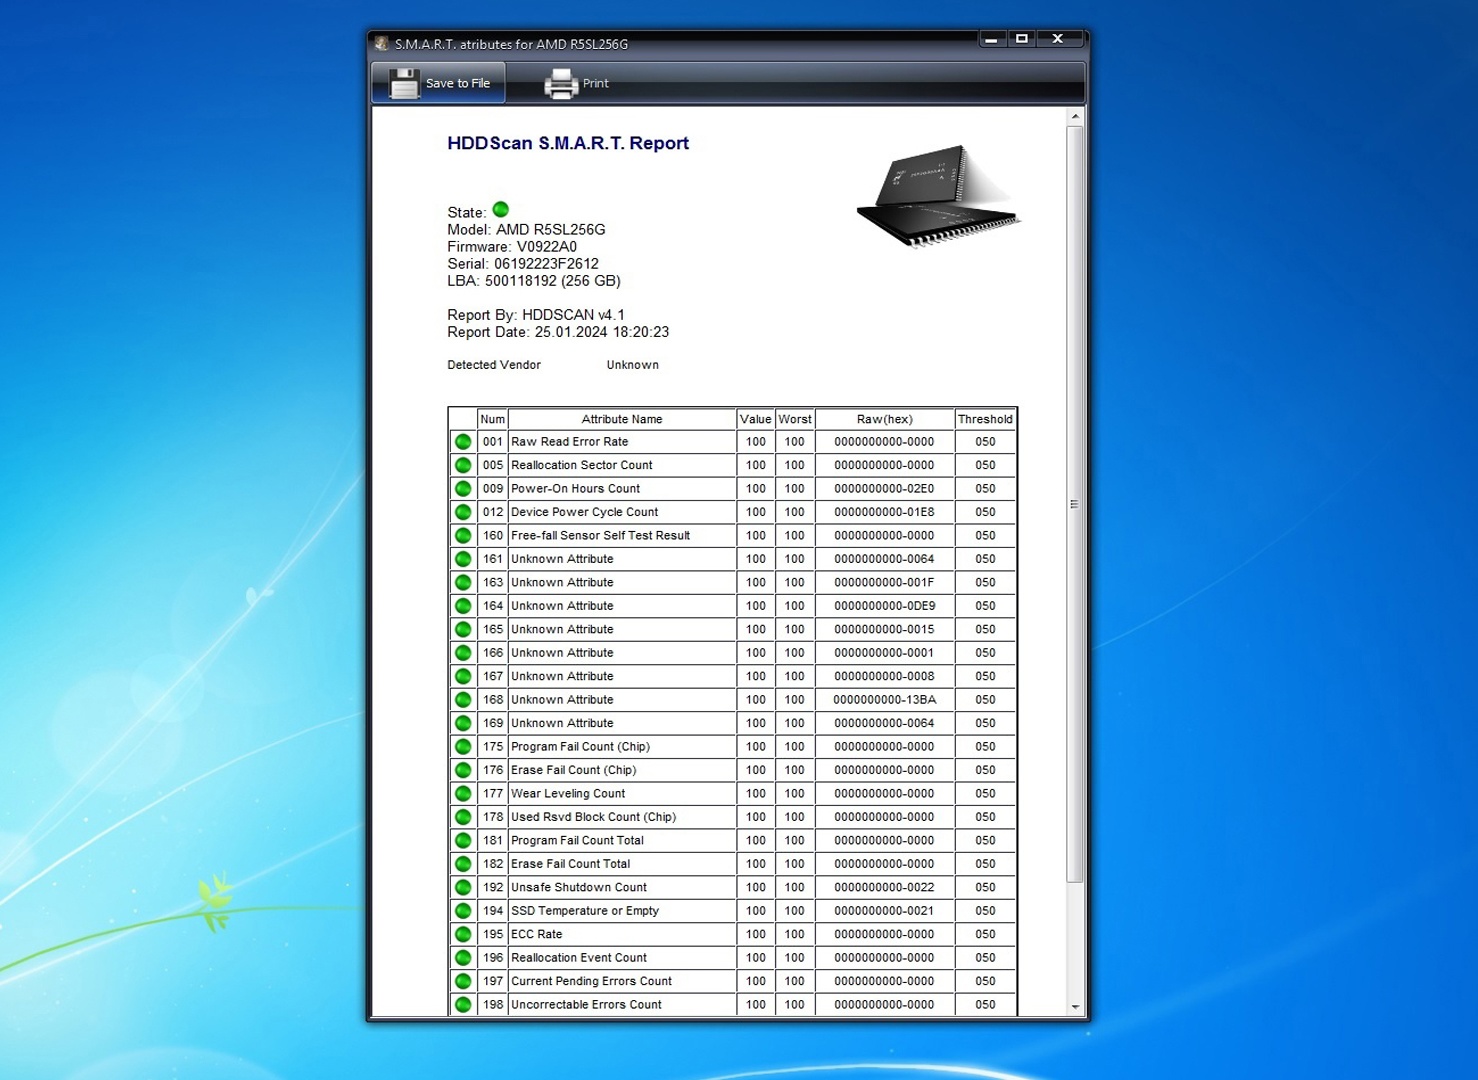
Task: Click green status dot for Current Pending Errors Count
Action: tap(463, 982)
